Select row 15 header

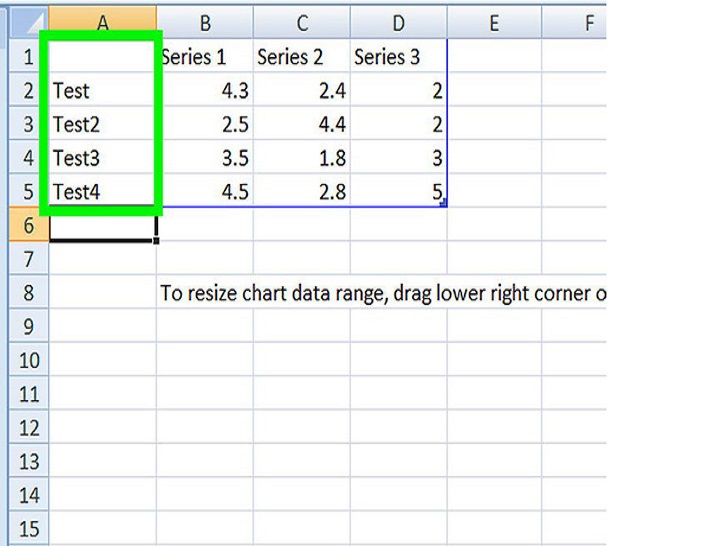[x=28, y=529]
